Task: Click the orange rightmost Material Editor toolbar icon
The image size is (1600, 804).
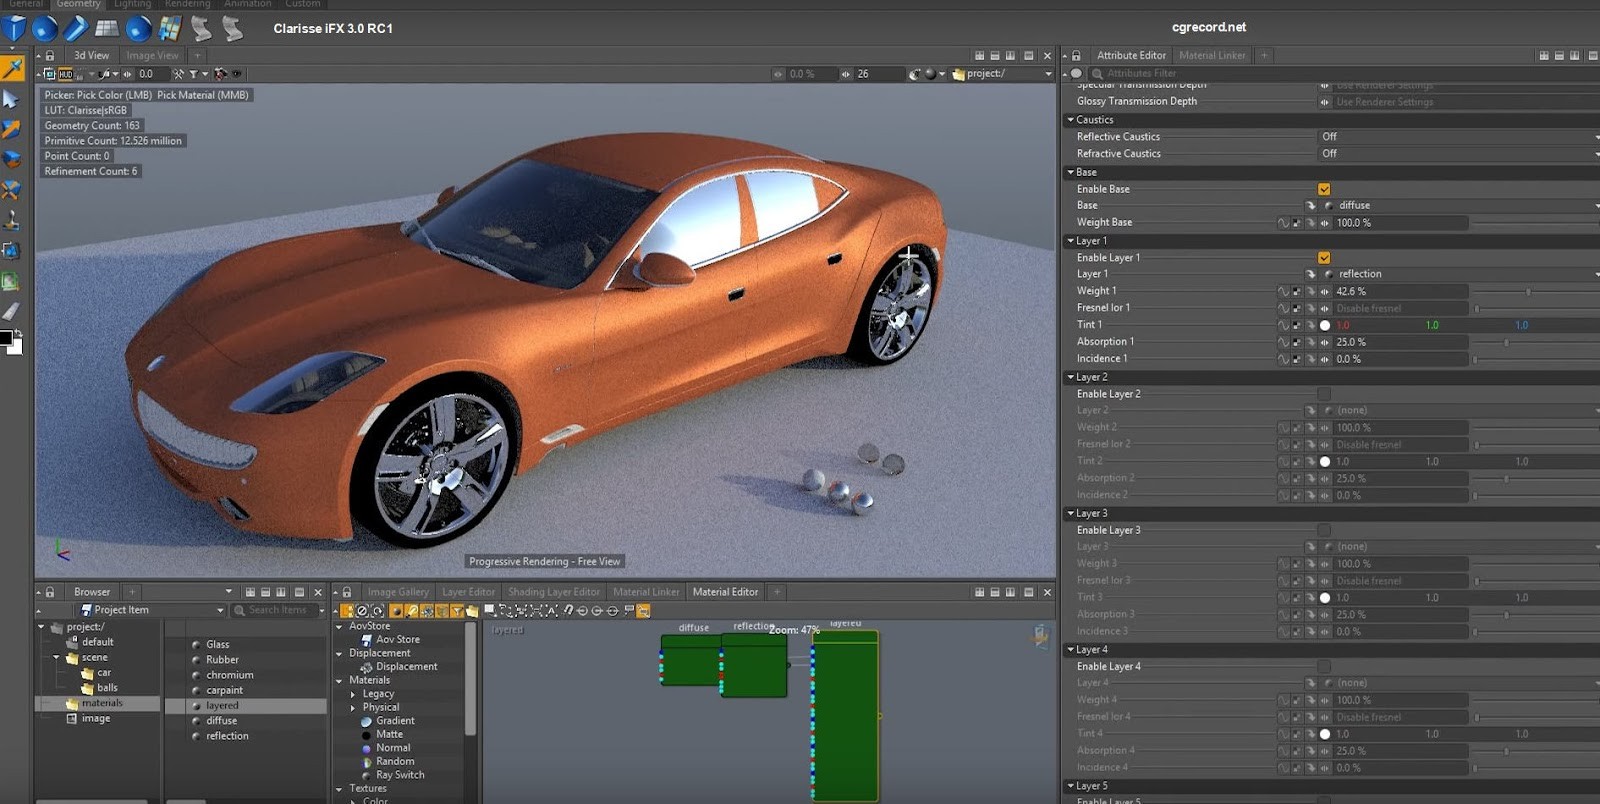Action: pos(643,611)
